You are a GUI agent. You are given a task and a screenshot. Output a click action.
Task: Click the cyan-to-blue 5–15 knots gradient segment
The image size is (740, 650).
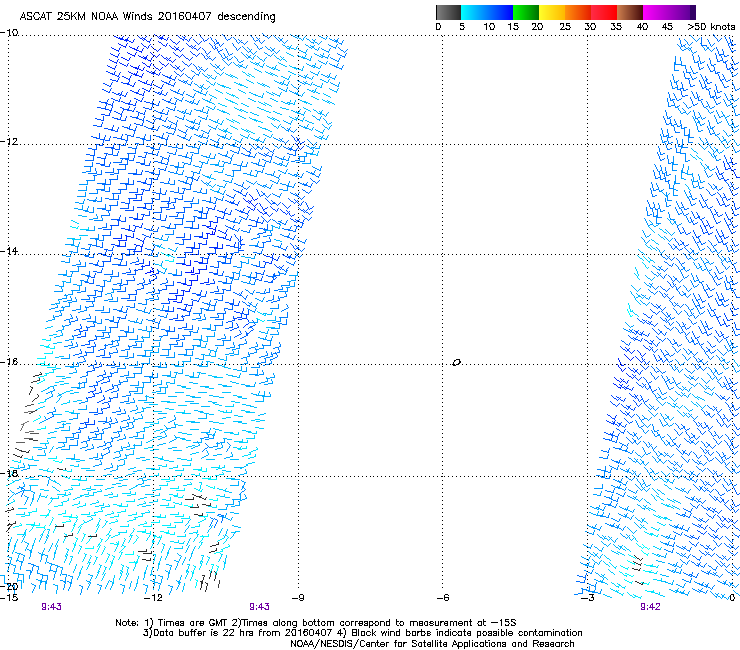point(487,12)
